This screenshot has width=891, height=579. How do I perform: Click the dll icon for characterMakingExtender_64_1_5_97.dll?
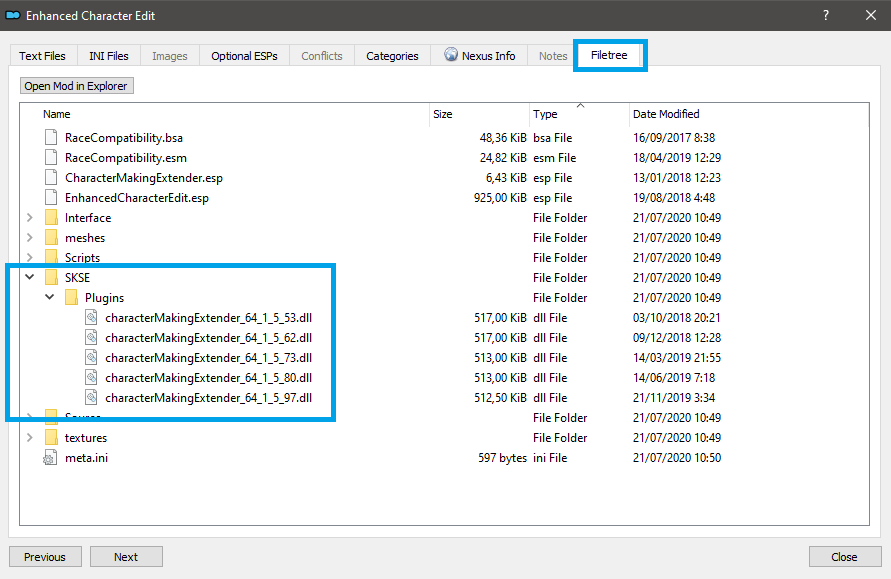pyautogui.click(x=91, y=397)
